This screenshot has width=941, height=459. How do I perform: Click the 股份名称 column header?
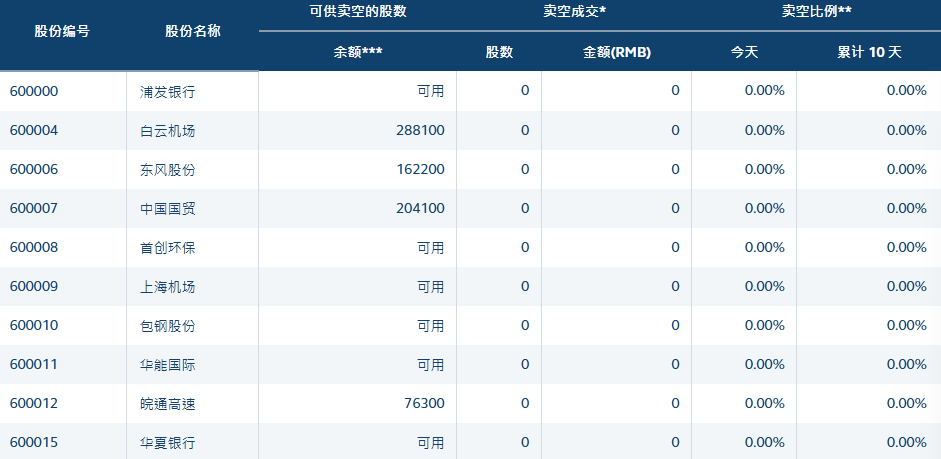[x=193, y=32]
